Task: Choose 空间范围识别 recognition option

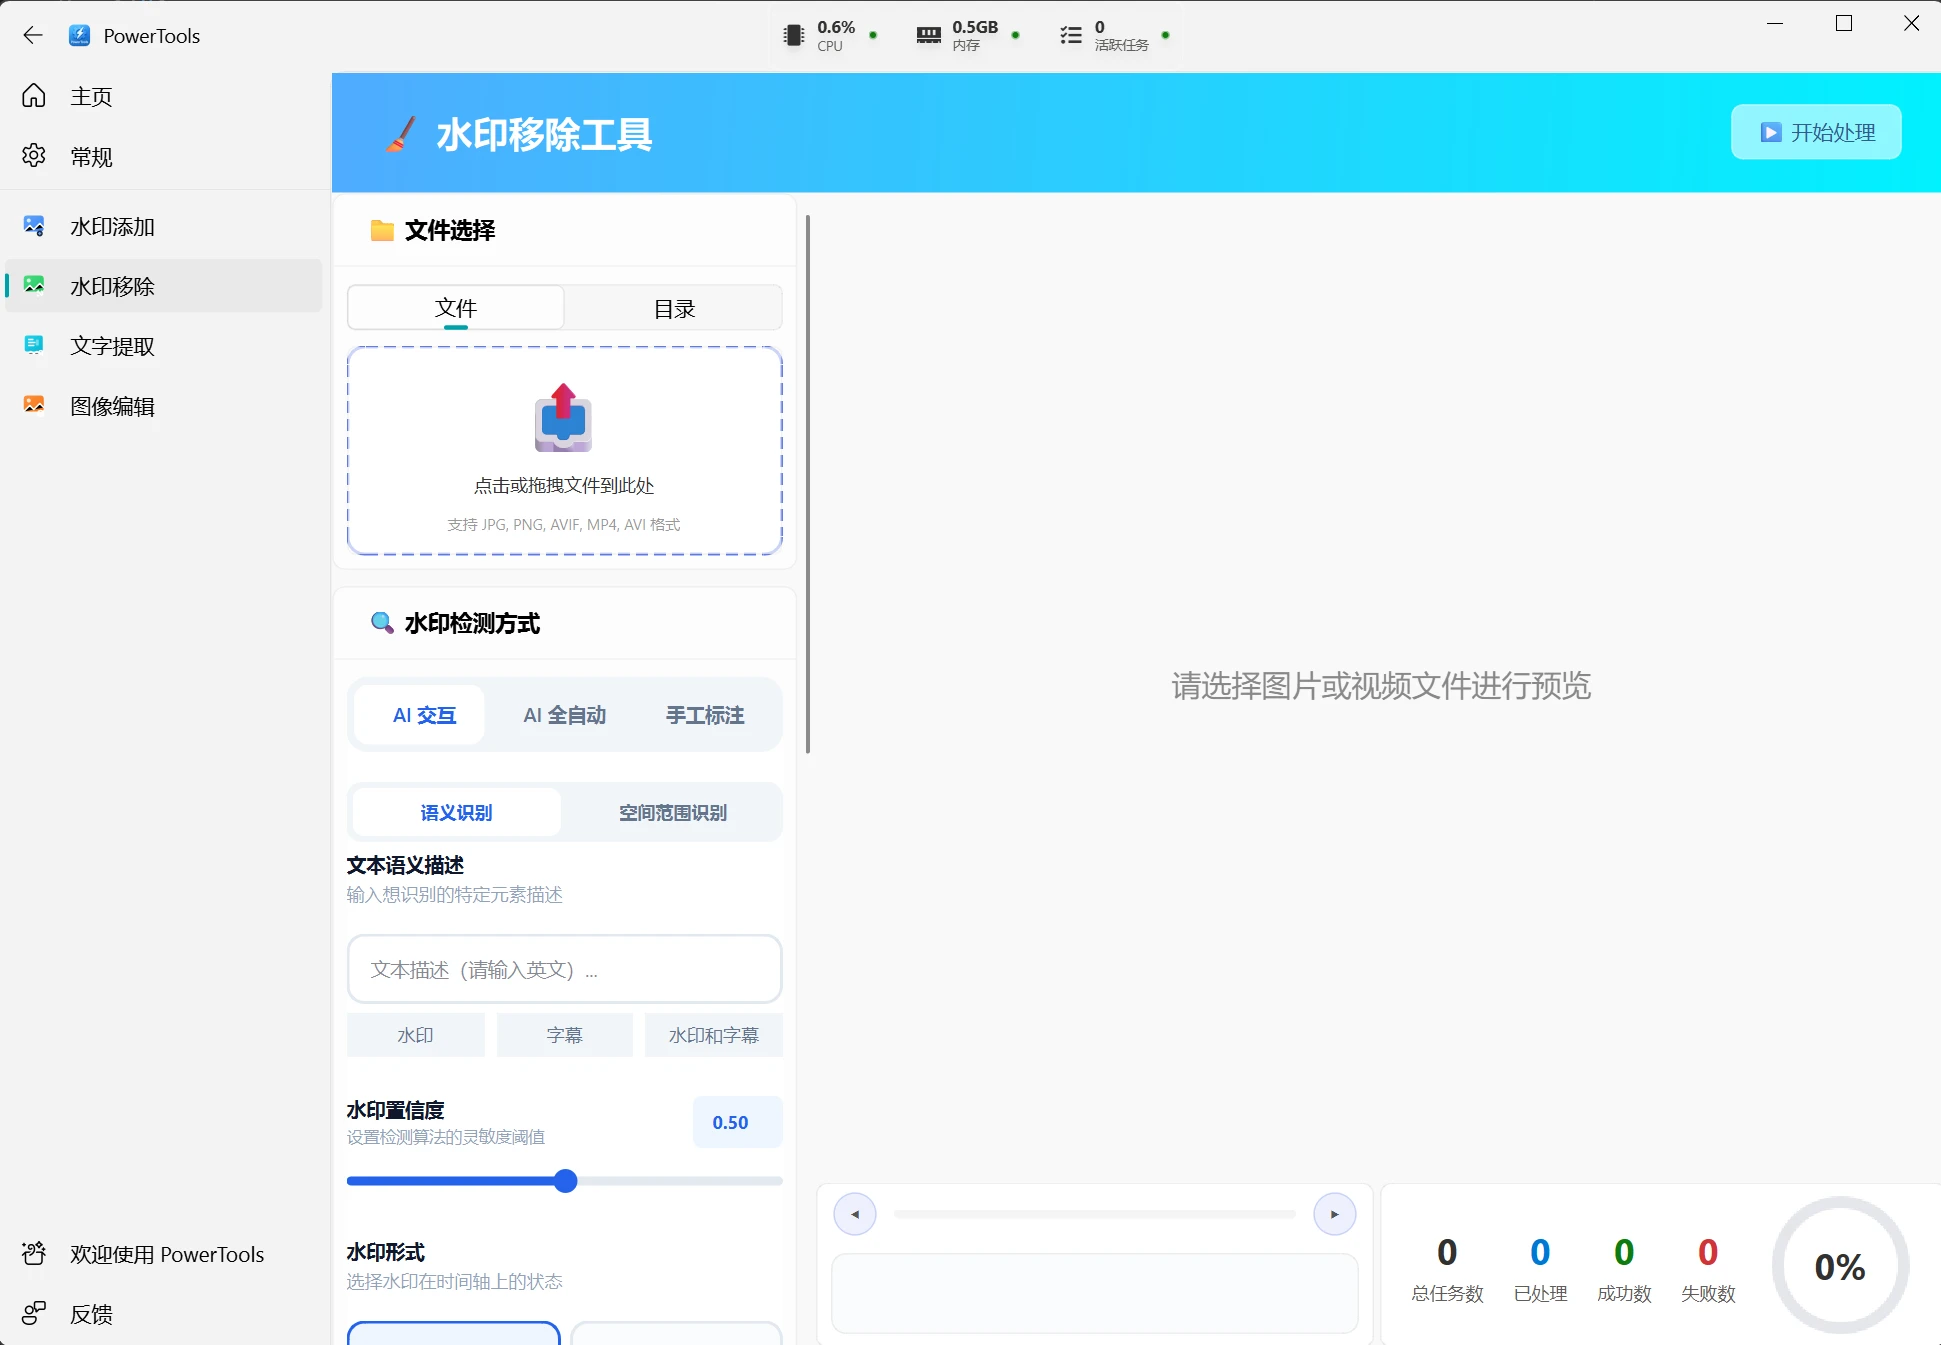Action: click(673, 812)
